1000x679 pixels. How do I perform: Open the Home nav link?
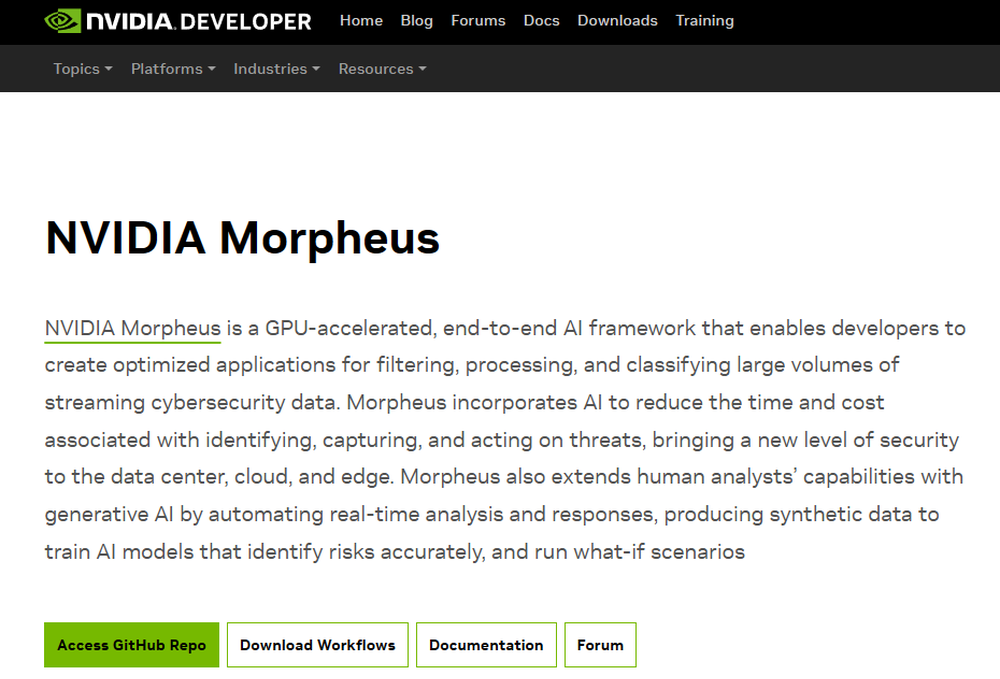pyautogui.click(x=361, y=20)
